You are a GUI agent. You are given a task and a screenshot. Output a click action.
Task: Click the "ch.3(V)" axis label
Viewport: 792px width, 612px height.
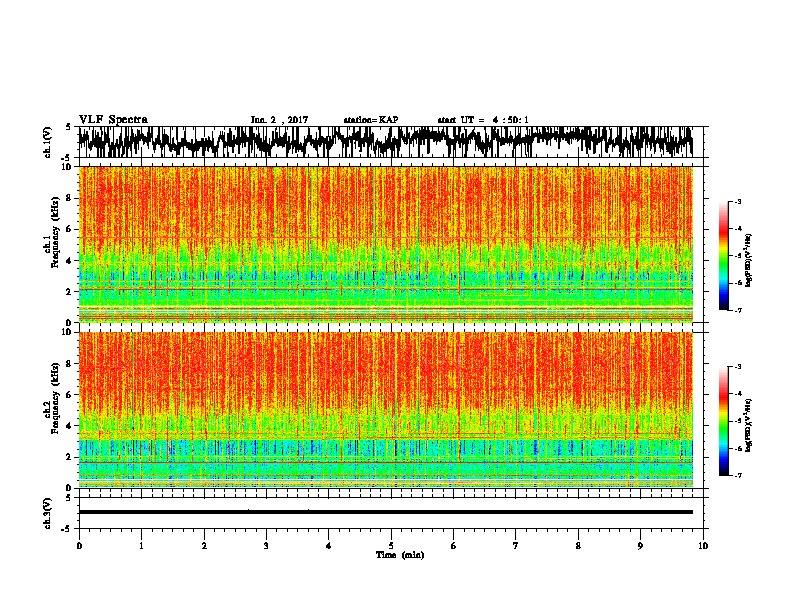coord(48,513)
